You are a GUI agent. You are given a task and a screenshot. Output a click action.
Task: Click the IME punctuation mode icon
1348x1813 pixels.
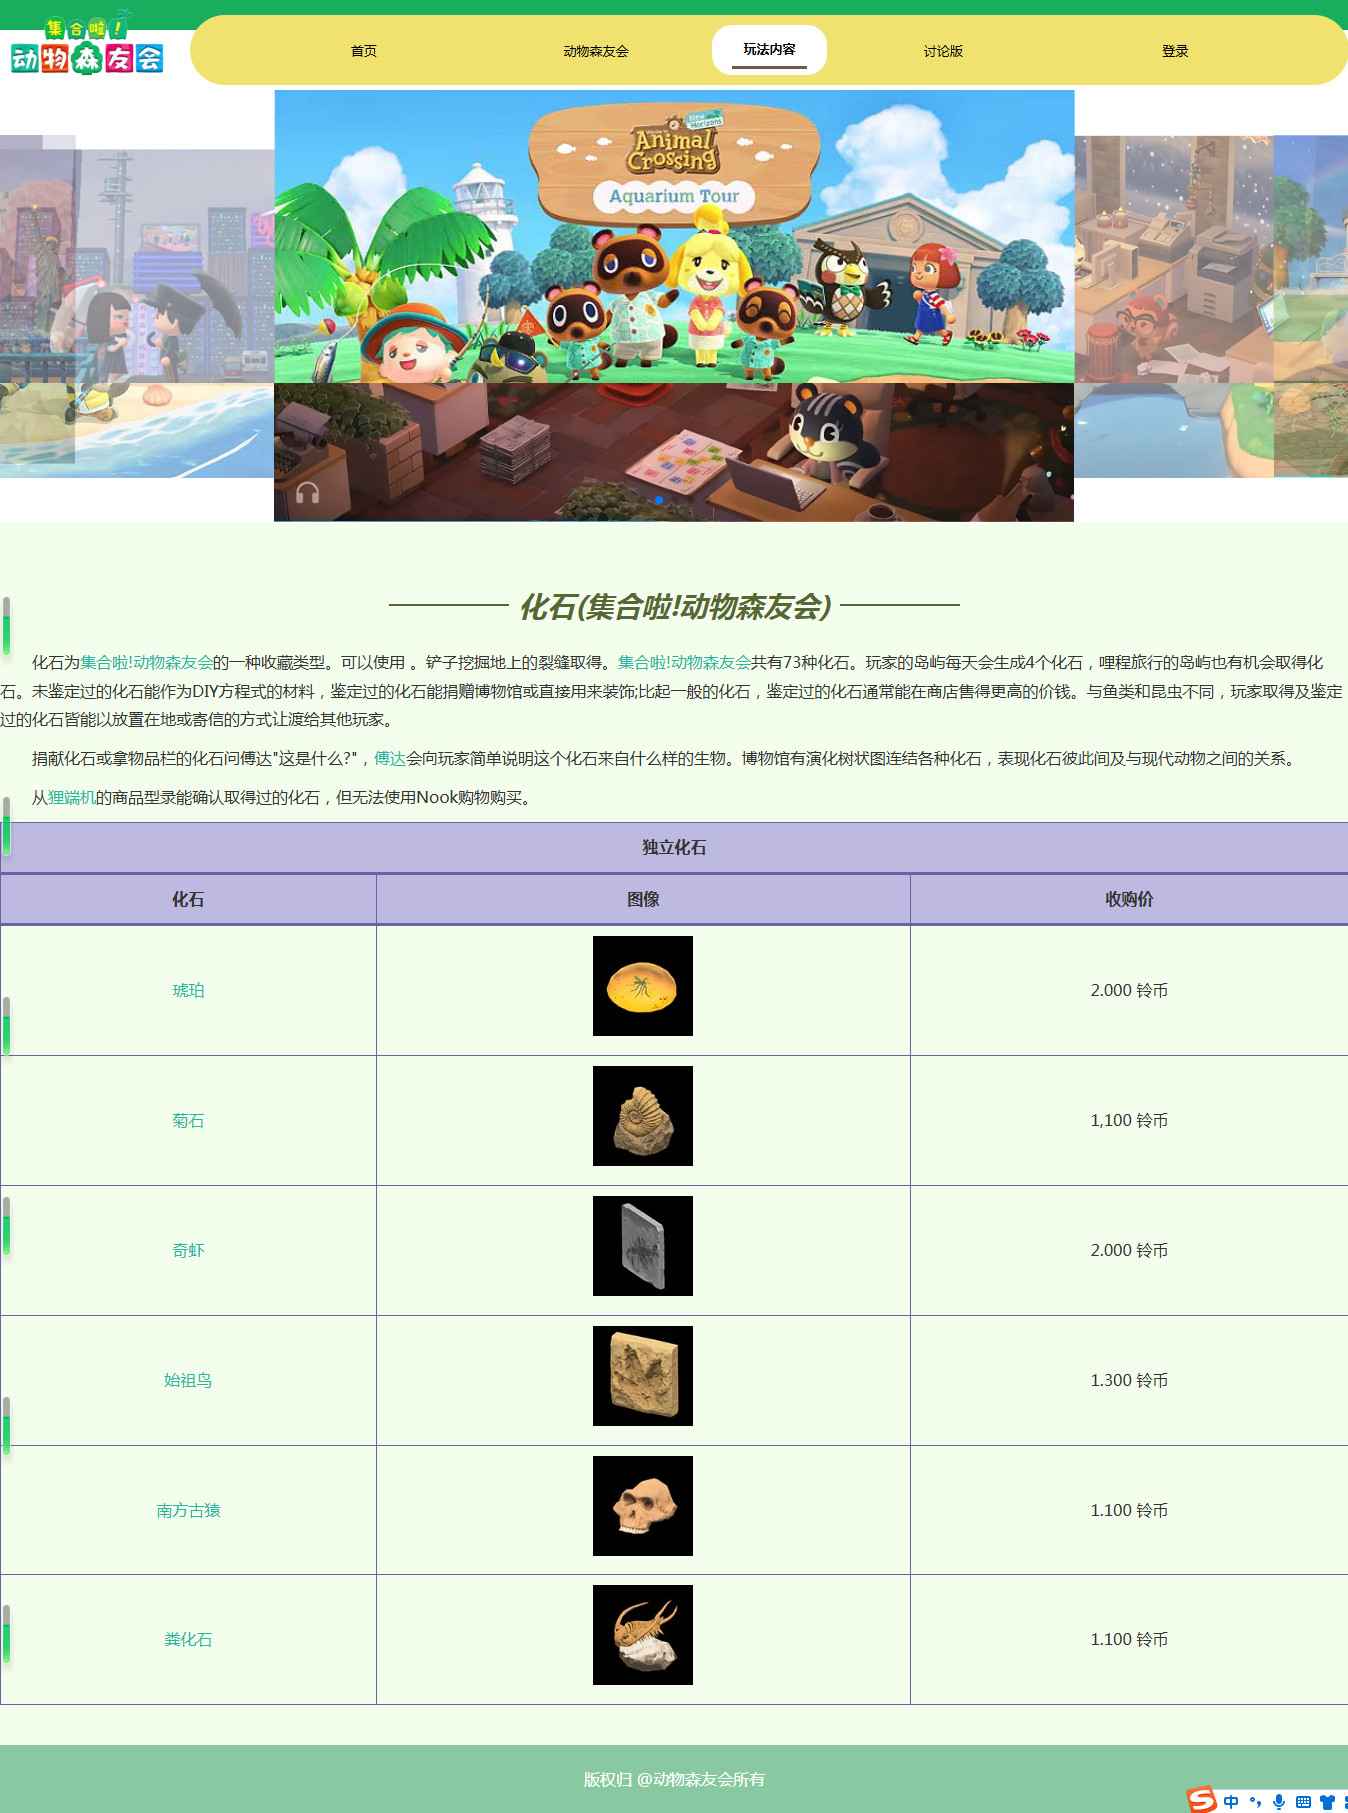click(x=1255, y=1802)
